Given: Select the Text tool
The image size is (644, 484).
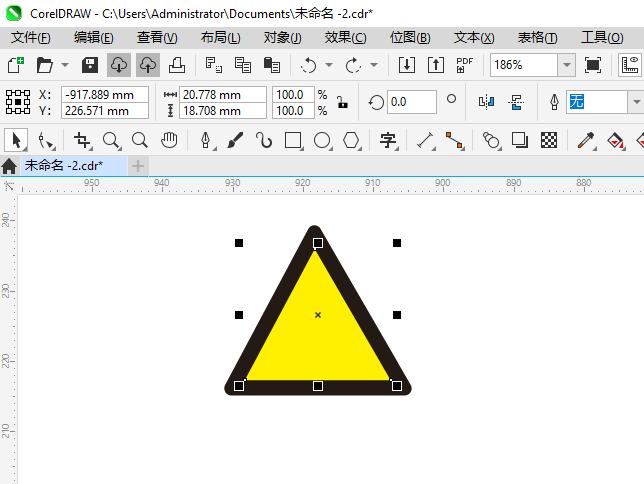Looking at the screenshot, I should (388, 141).
